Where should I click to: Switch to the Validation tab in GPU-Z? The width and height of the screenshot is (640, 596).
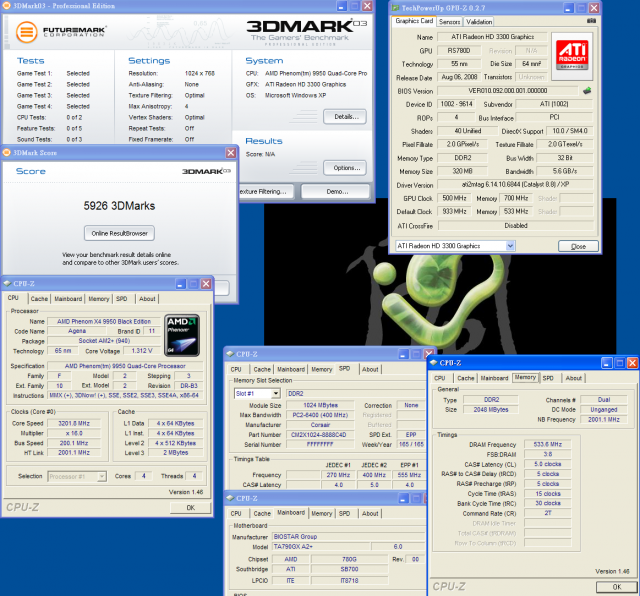[479, 22]
